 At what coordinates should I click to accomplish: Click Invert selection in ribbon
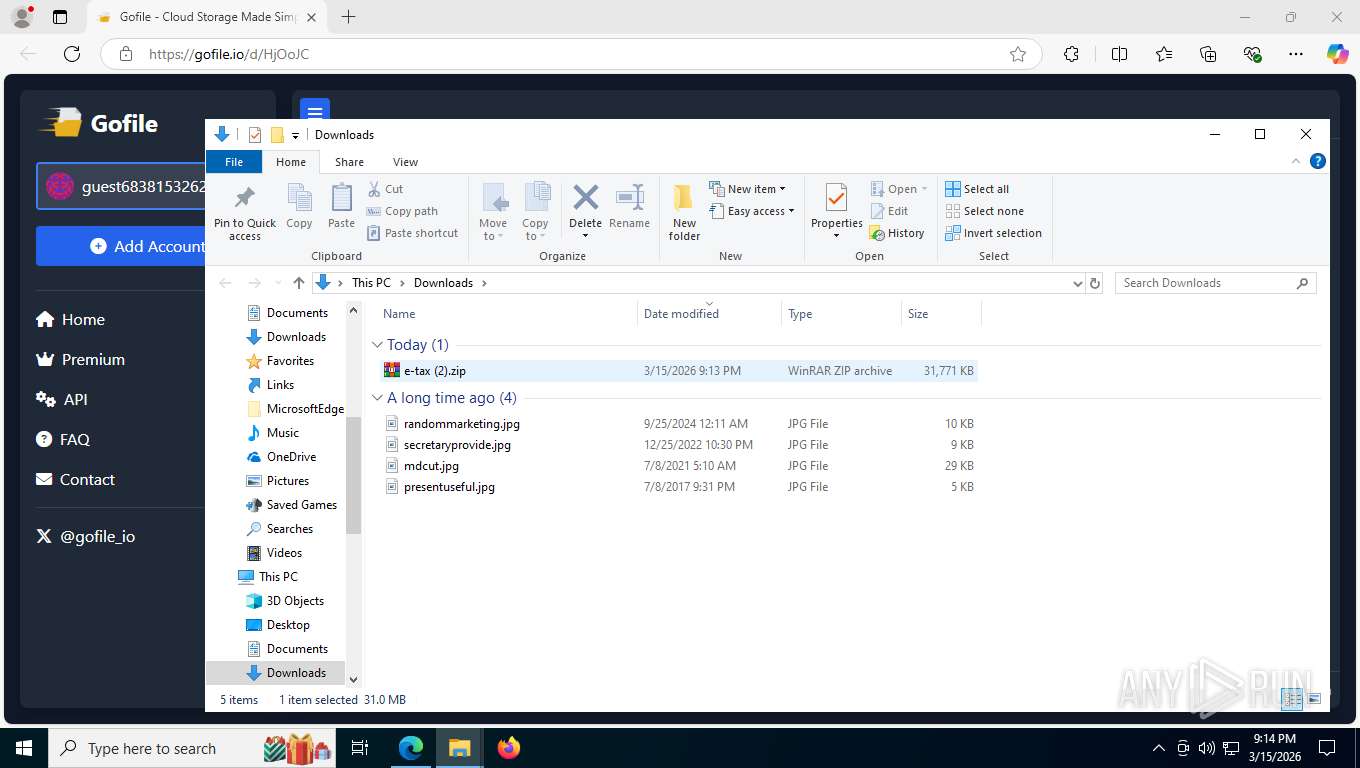pos(993,233)
